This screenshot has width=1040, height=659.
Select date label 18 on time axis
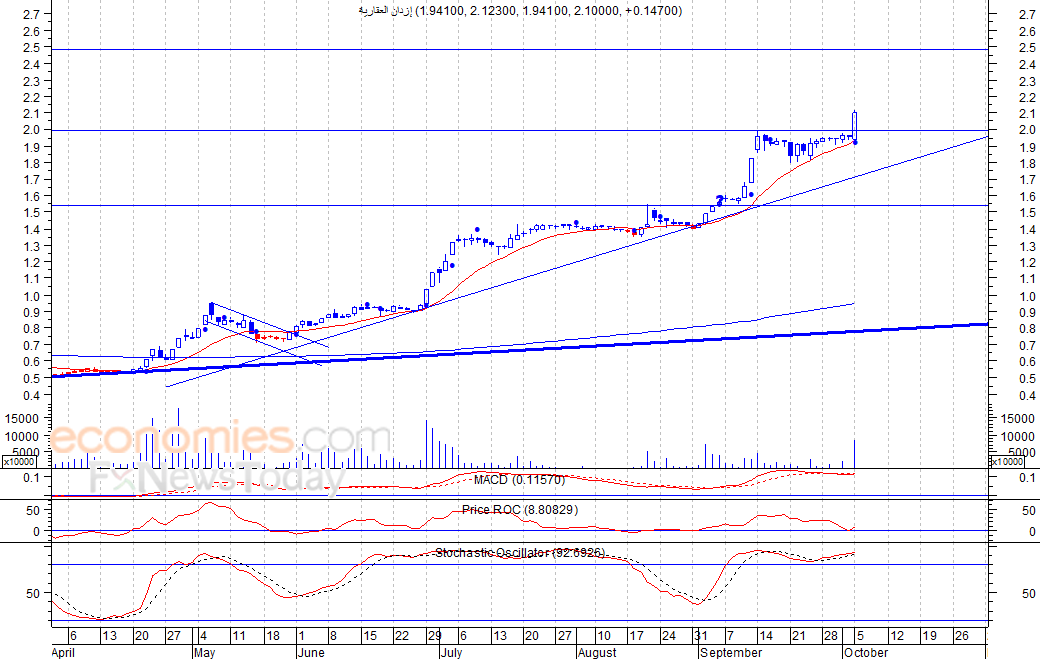pos(273,636)
